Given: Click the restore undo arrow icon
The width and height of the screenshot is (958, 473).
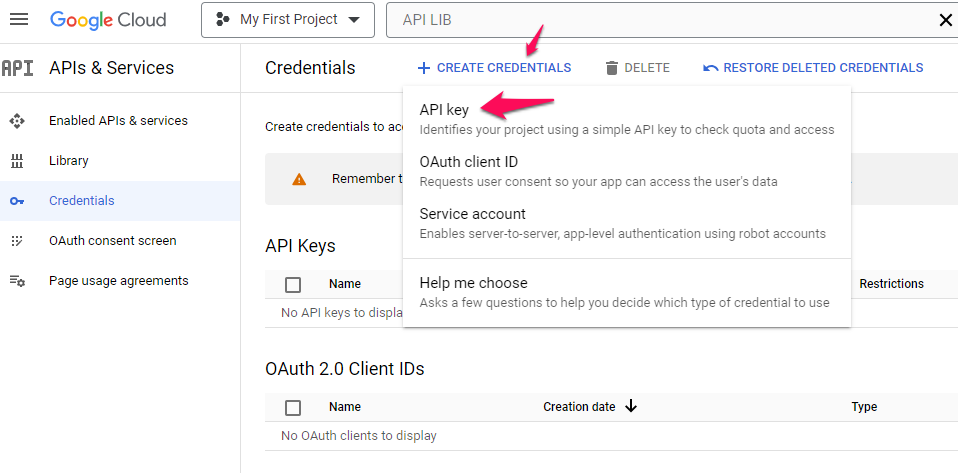Looking at the screenshot, I should pyautogui.click(x=711, y=68).
